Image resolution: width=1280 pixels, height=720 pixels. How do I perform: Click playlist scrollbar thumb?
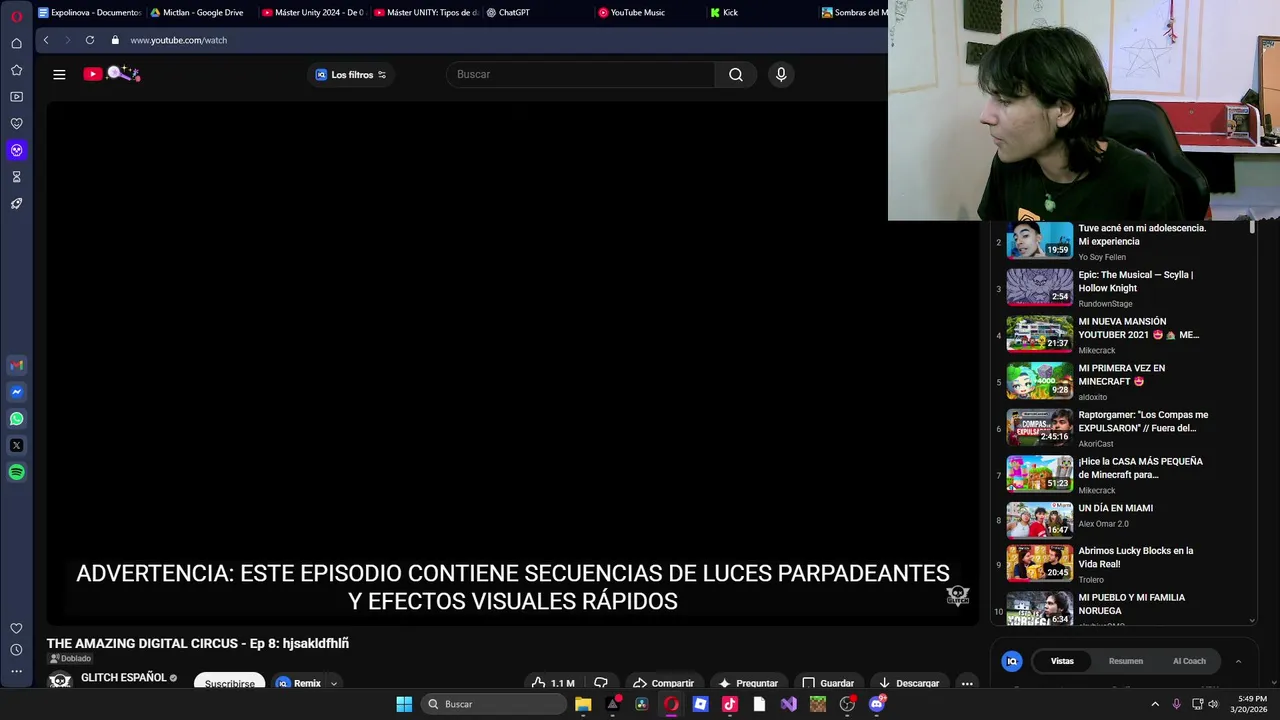(1252, 228)
